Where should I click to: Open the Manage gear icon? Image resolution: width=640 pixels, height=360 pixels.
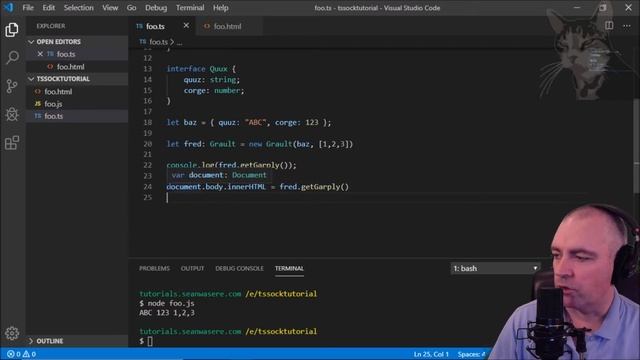12,333
